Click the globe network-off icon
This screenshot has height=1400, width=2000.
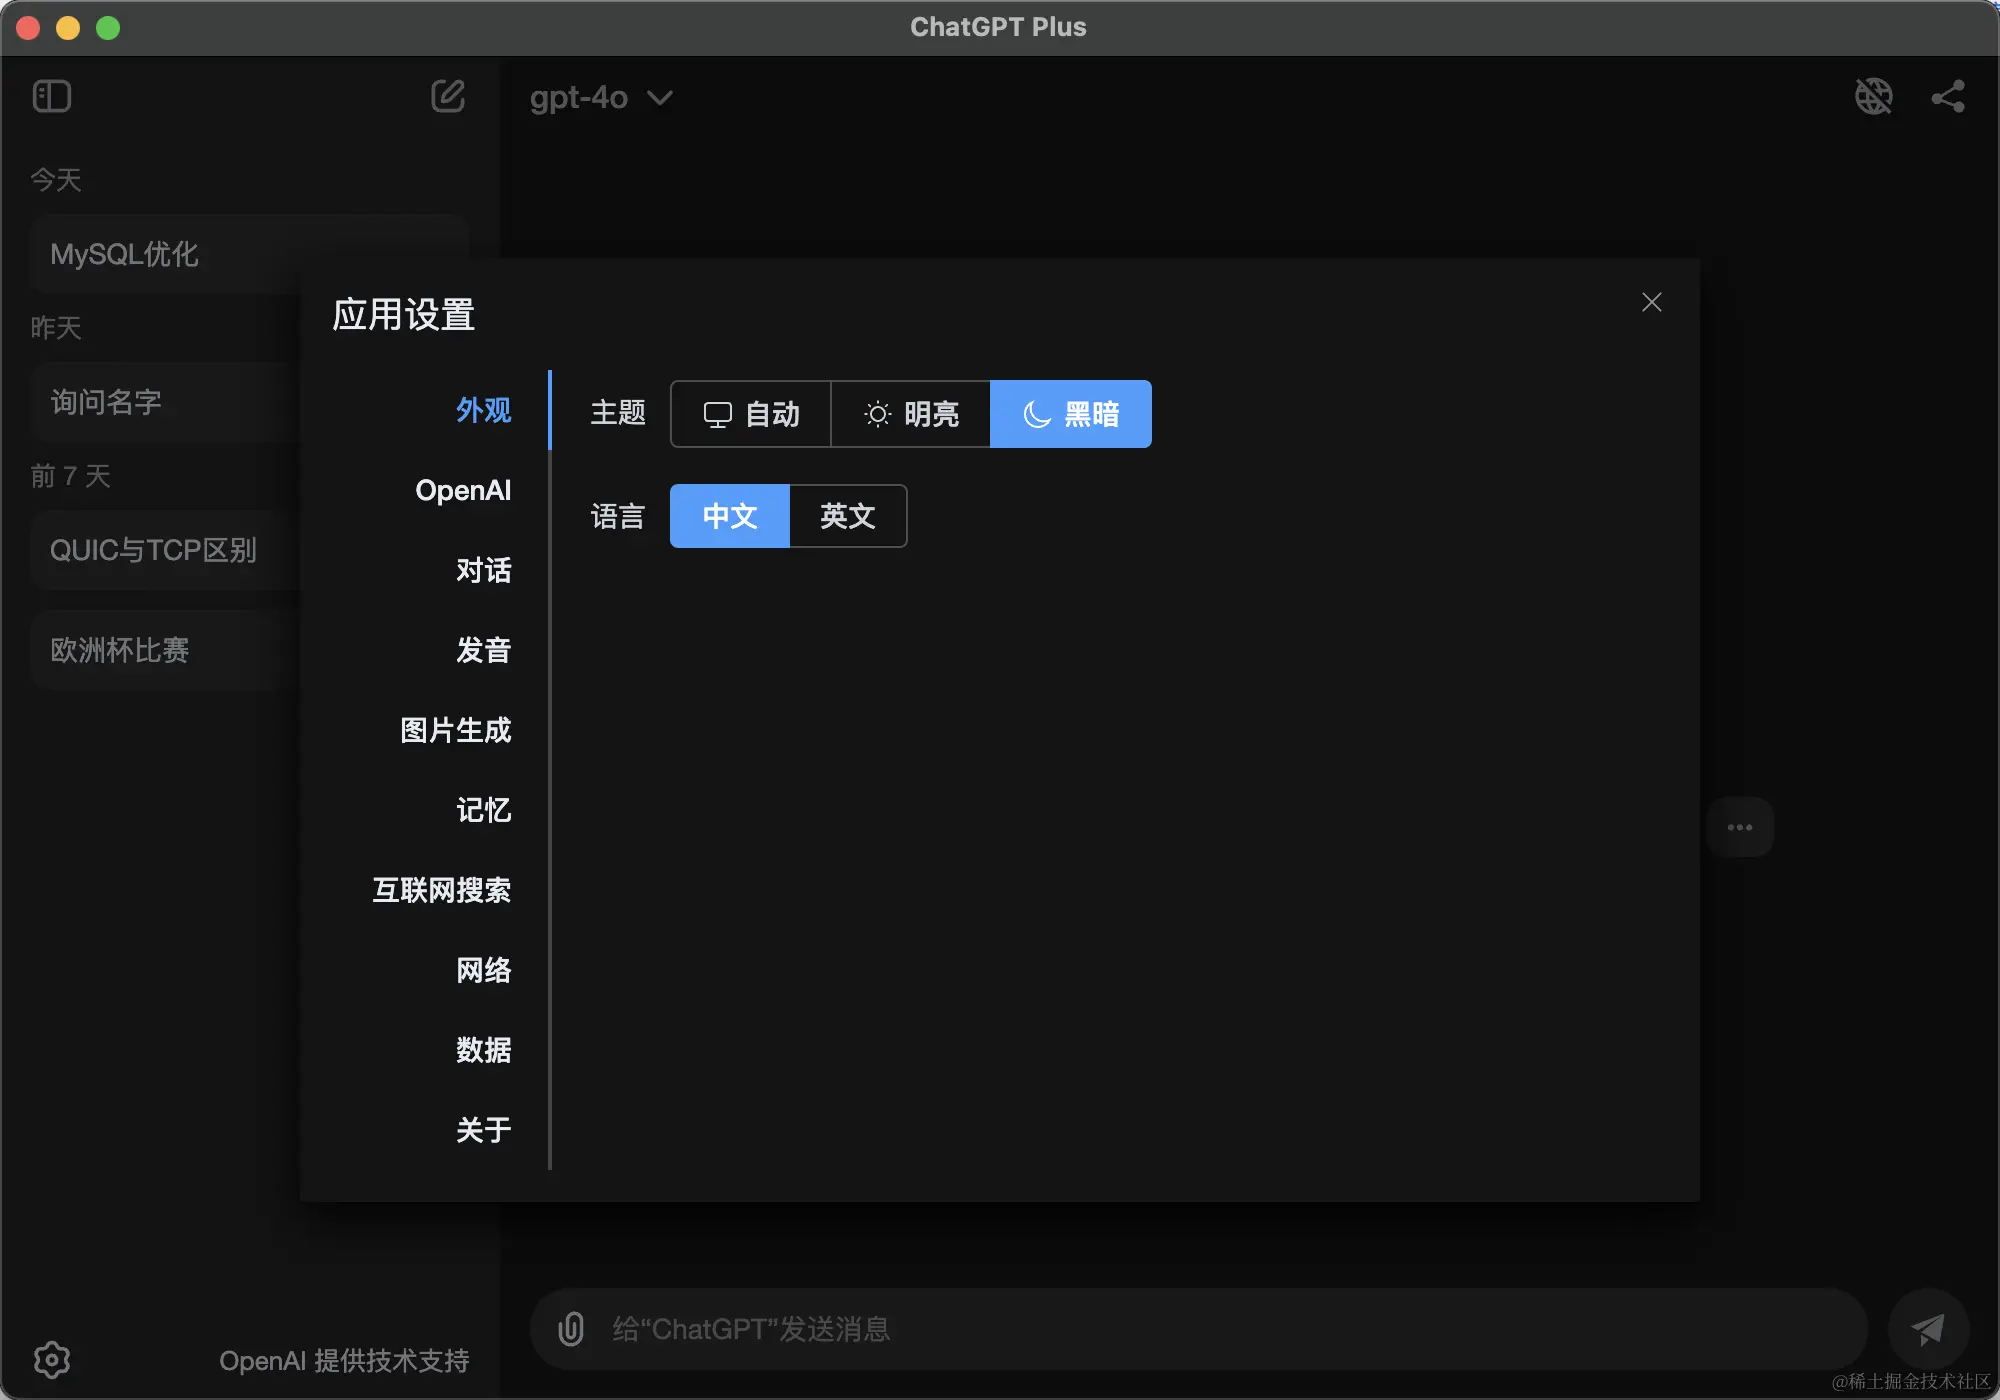[x=1873, y=96]
